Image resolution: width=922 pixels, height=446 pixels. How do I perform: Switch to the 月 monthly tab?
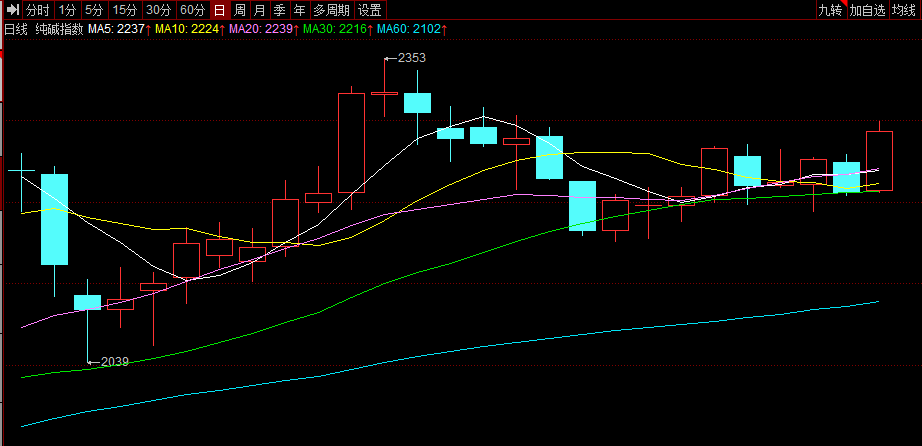click(259, 9)
